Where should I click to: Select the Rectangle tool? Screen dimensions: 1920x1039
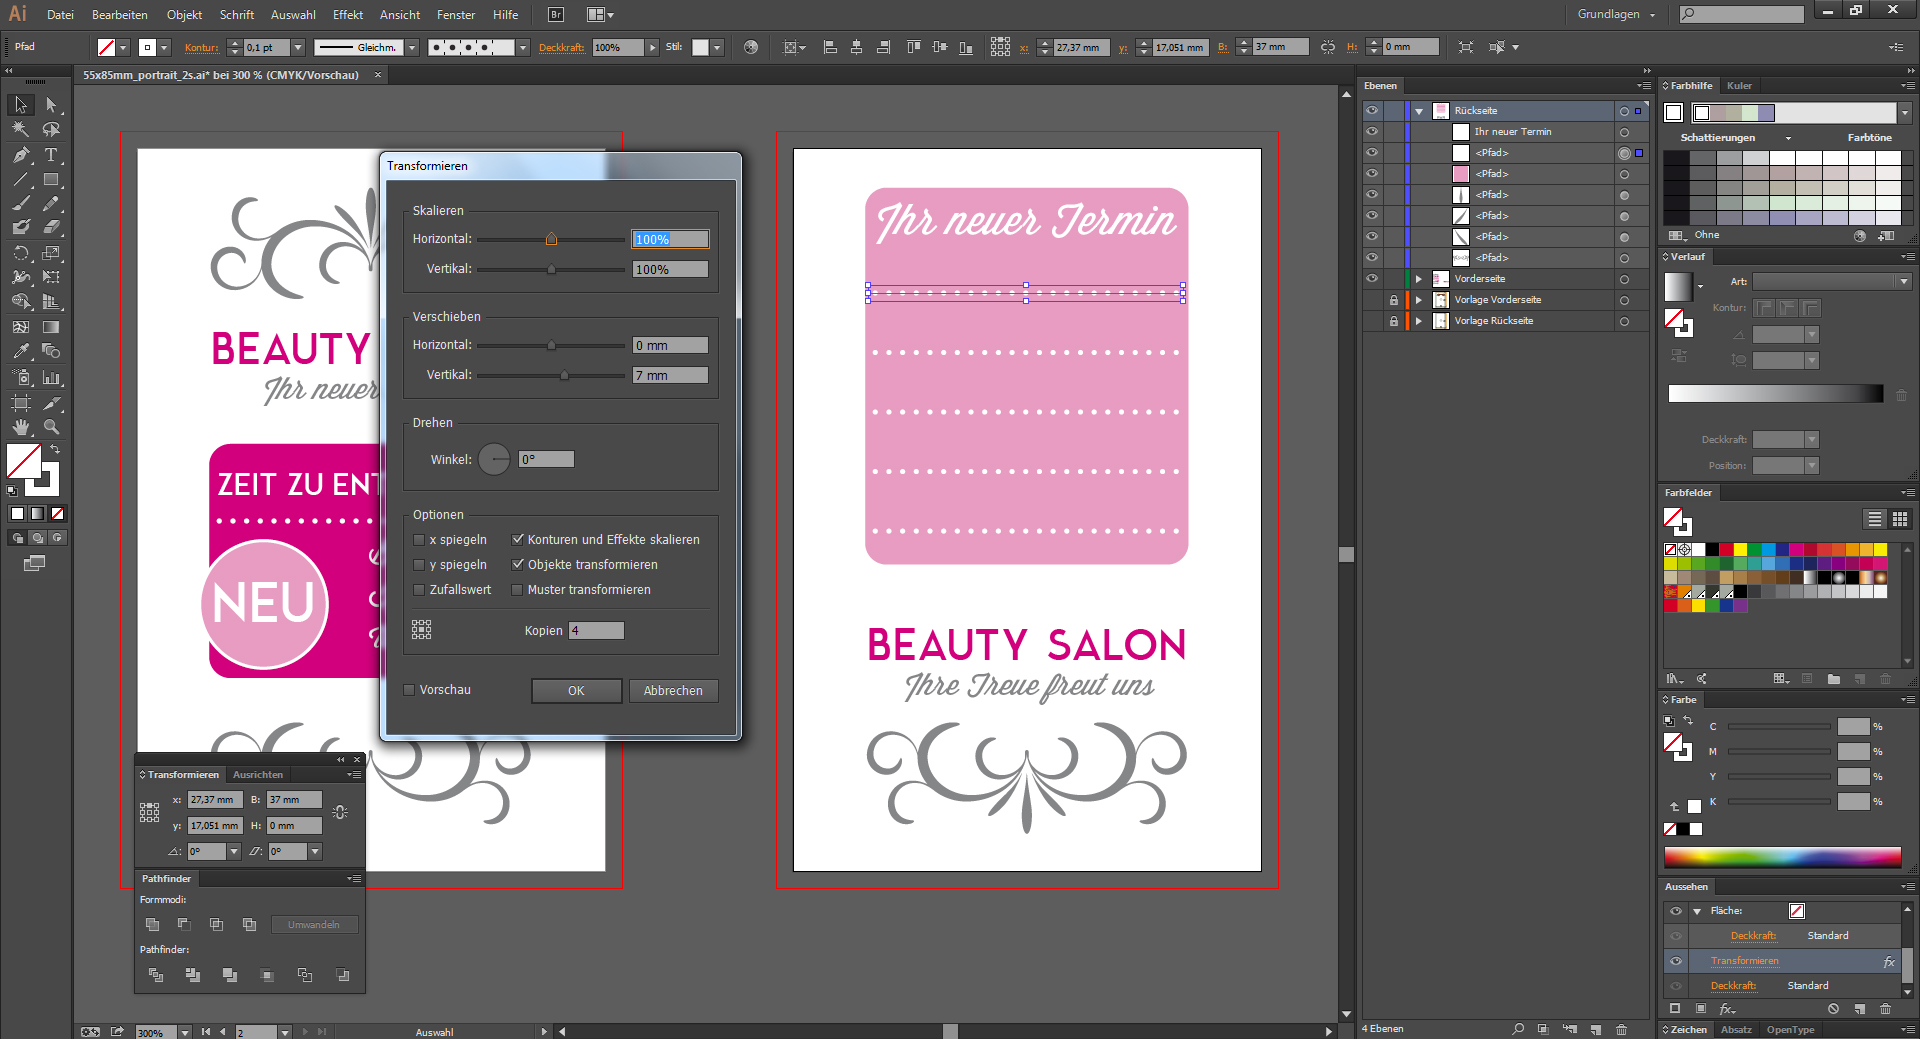coord(51,180)
